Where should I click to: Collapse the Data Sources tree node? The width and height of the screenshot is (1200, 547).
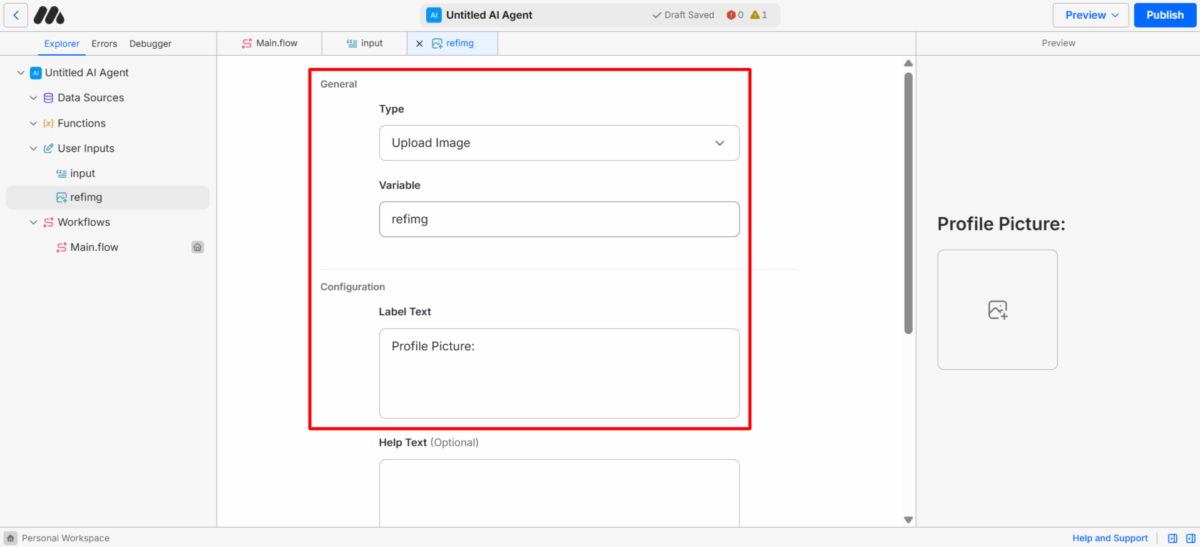pos(33,98)
